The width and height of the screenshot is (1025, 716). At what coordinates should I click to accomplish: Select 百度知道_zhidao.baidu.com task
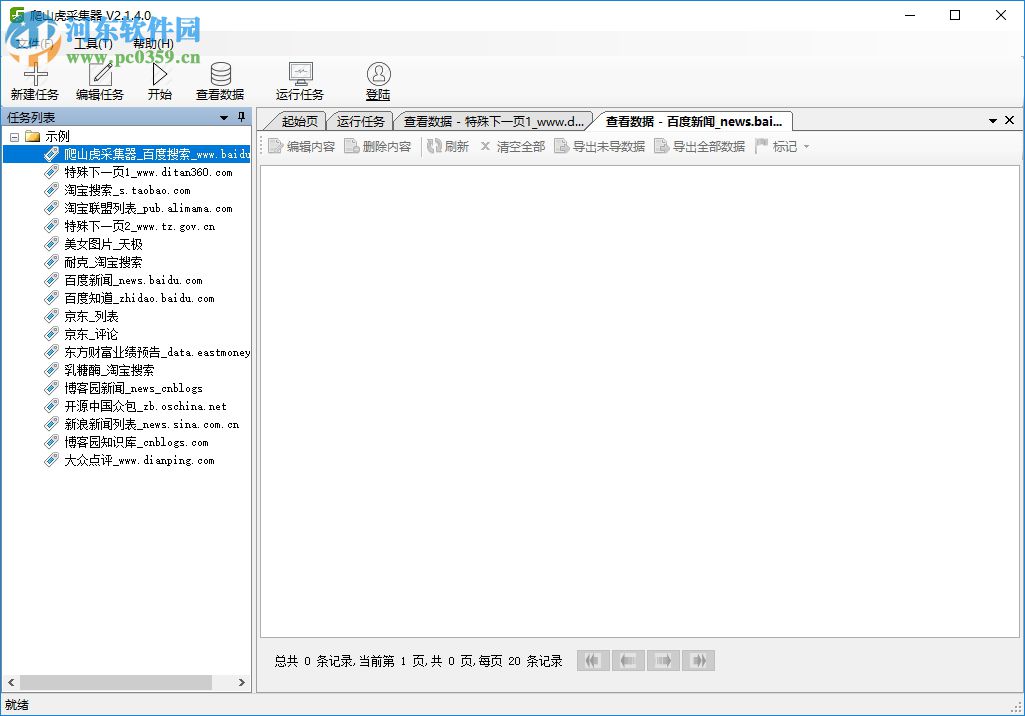coord(139,298)
